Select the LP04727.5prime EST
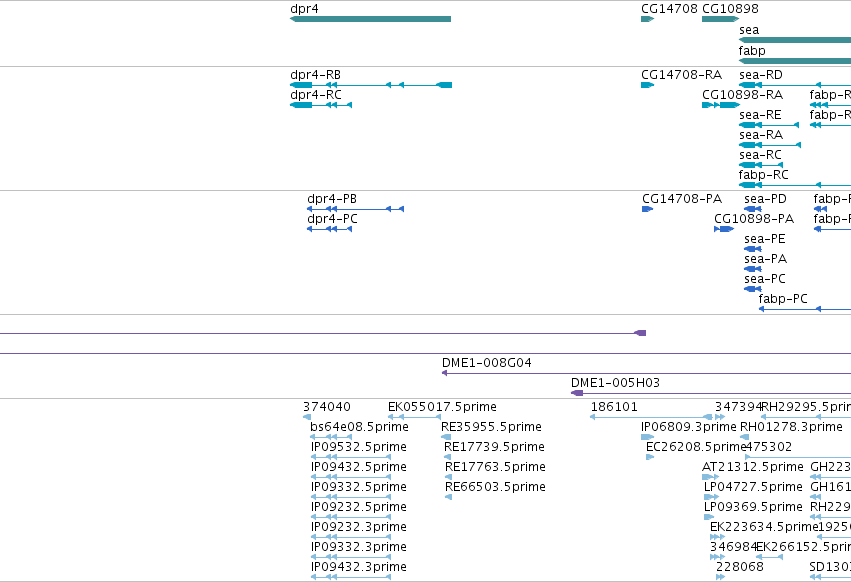The width and height of the screenshot is (851, 582). (712, 497)
